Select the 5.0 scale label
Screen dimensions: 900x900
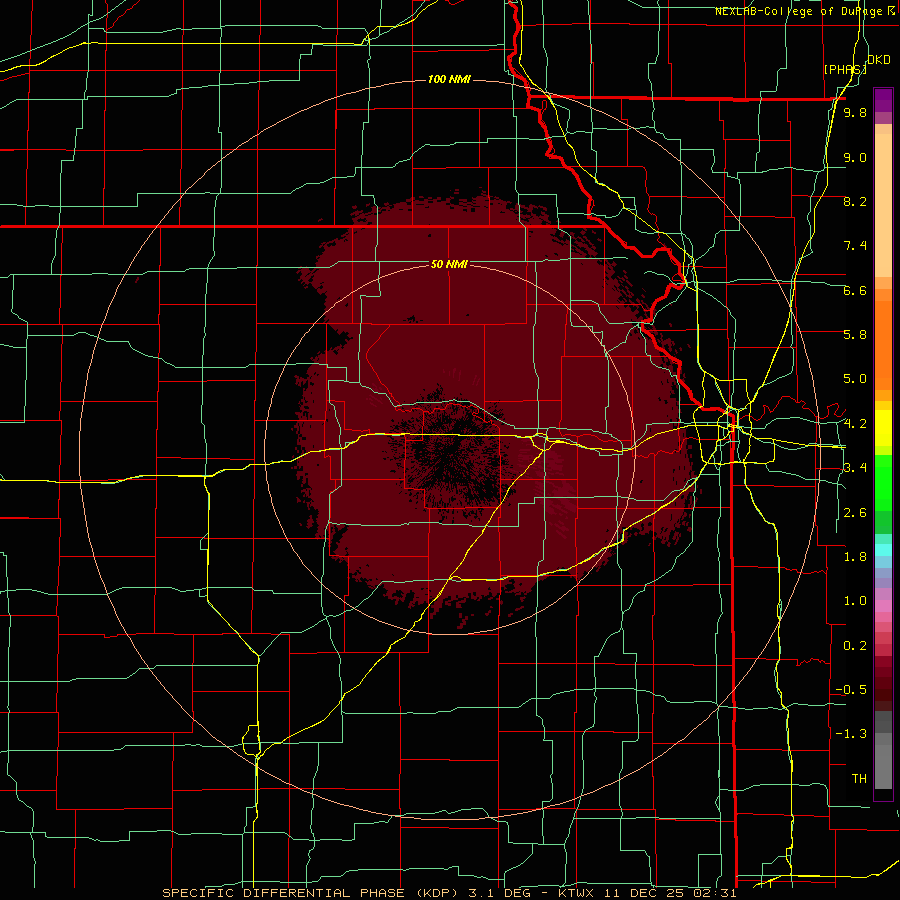[855, 379]
